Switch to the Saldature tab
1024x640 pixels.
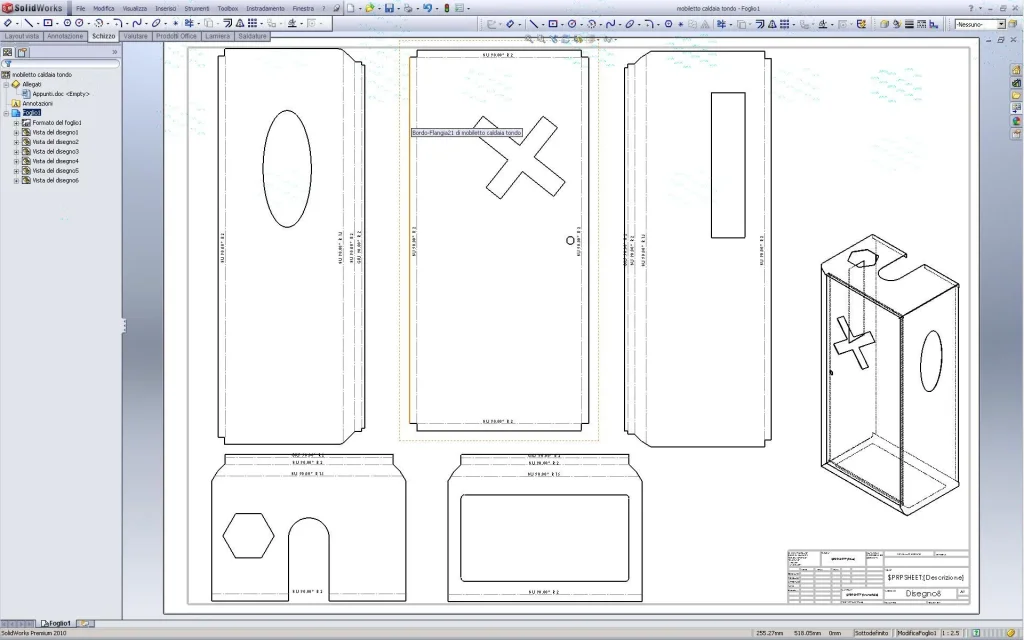(x=252, y=36)
